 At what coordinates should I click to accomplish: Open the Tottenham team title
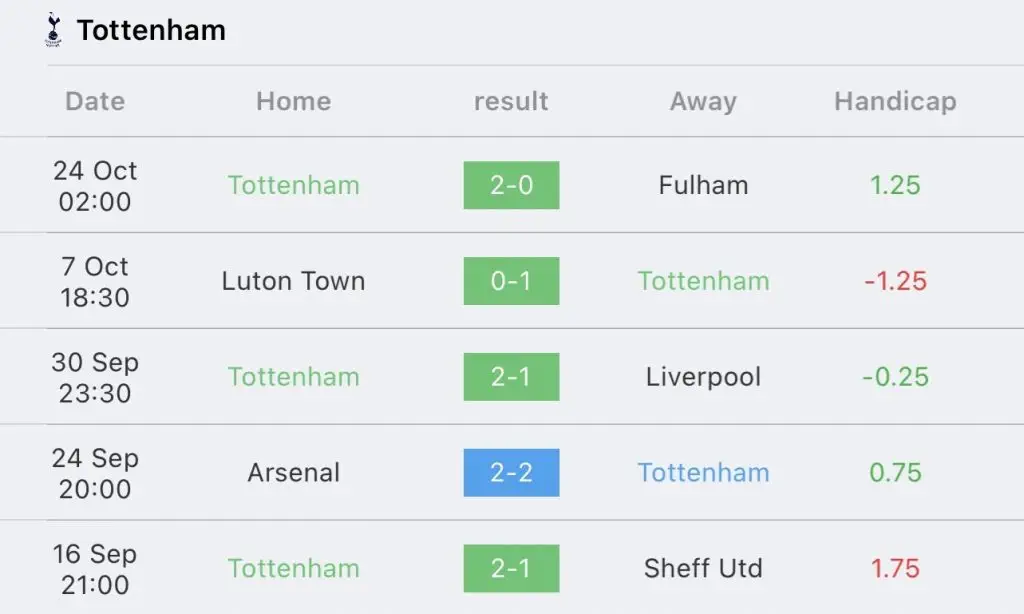pos(152,31)
